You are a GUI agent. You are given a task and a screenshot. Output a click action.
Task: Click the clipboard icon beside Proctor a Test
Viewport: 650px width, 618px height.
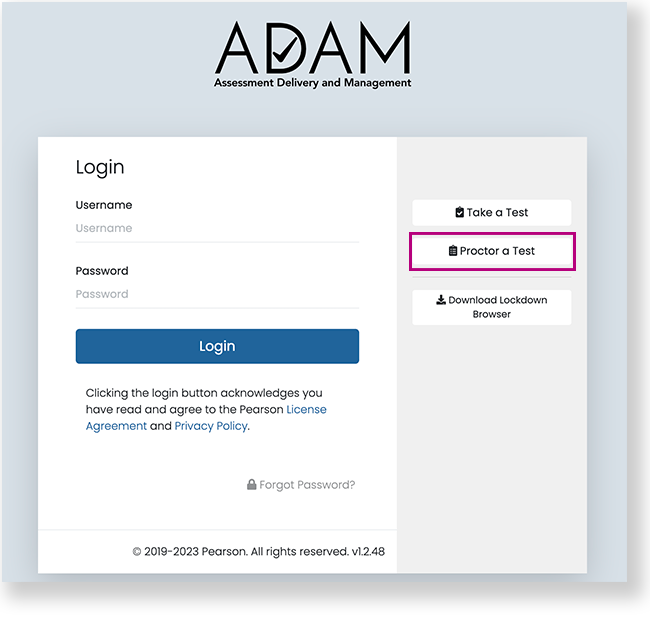(x=453, y=251)
